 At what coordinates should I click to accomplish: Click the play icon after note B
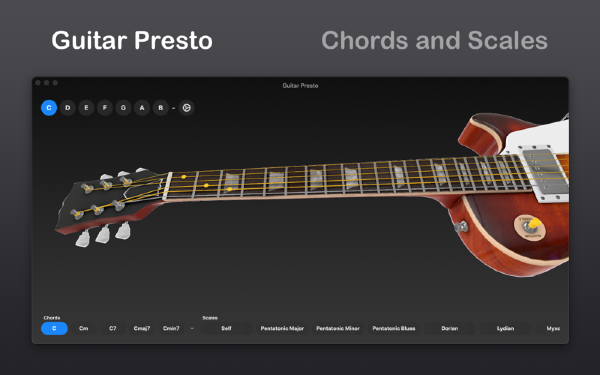tap(186, 108)
